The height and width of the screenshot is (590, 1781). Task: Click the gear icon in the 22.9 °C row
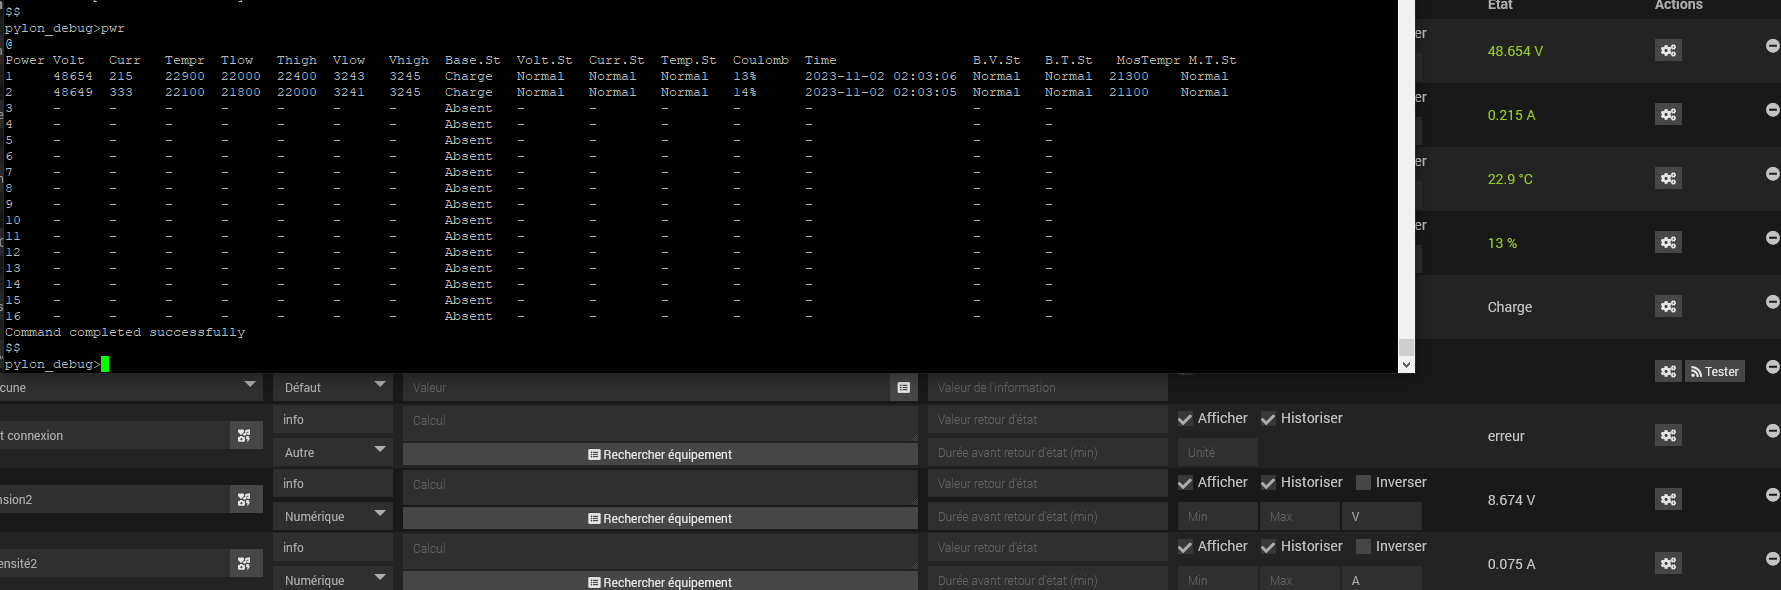pyautogui.click(x=1668, y=179)
